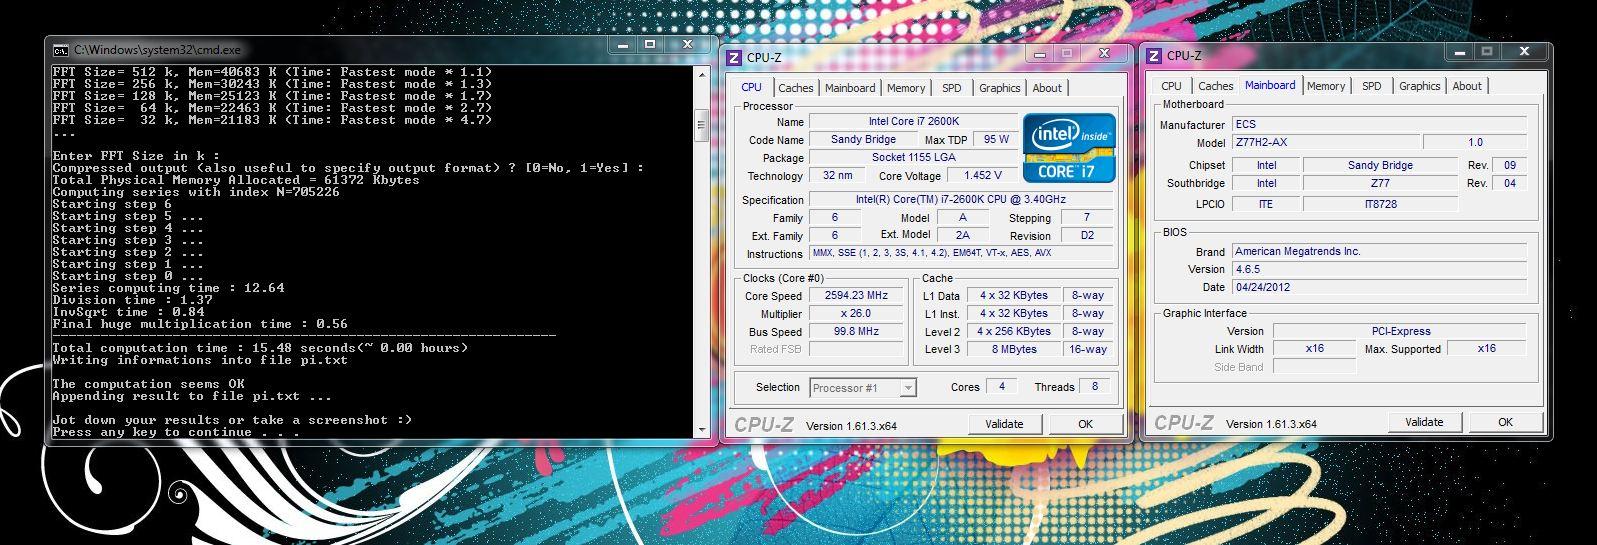Viewport: 1597px width, 545px height.
Task: Click the Series computing time : 12.64 line
Action: click(168, 288)
